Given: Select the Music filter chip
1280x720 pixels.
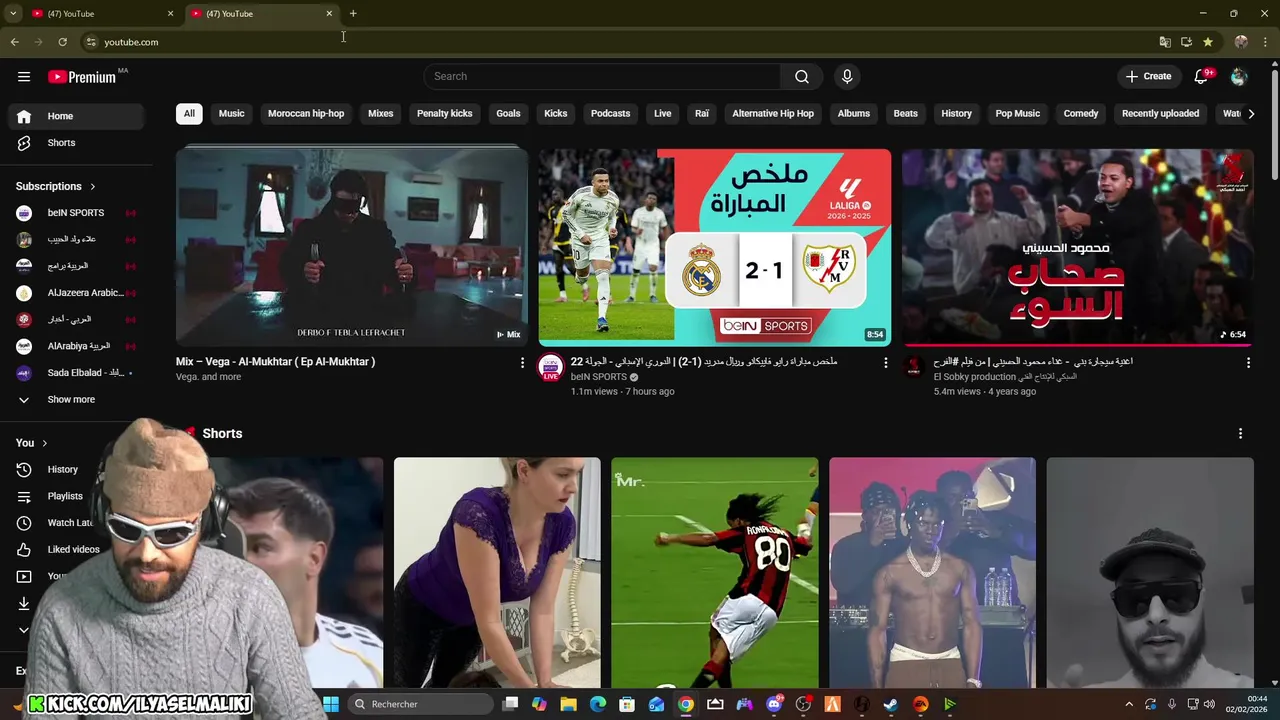Looking at the screenshot, I should pyautogui.click(x=231, y=113).
